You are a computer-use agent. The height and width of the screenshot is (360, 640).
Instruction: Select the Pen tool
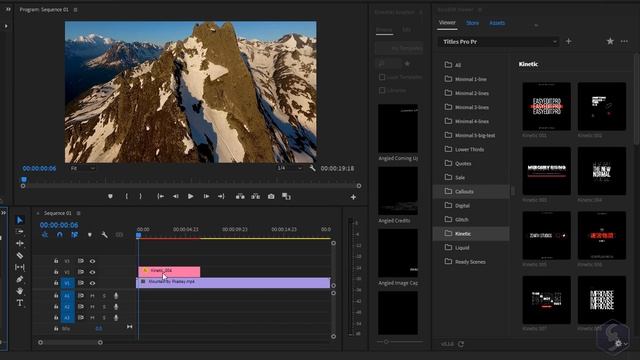click(x=20, y=279)
